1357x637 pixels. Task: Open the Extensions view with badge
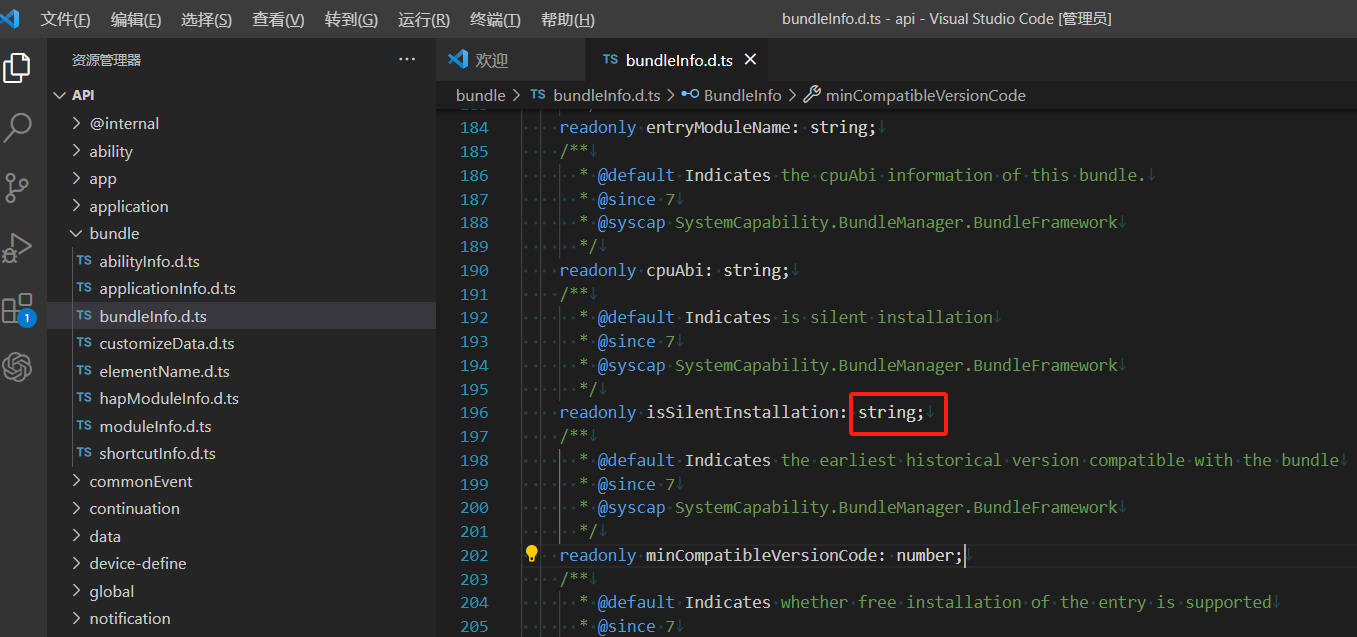(x=17, y=308)
